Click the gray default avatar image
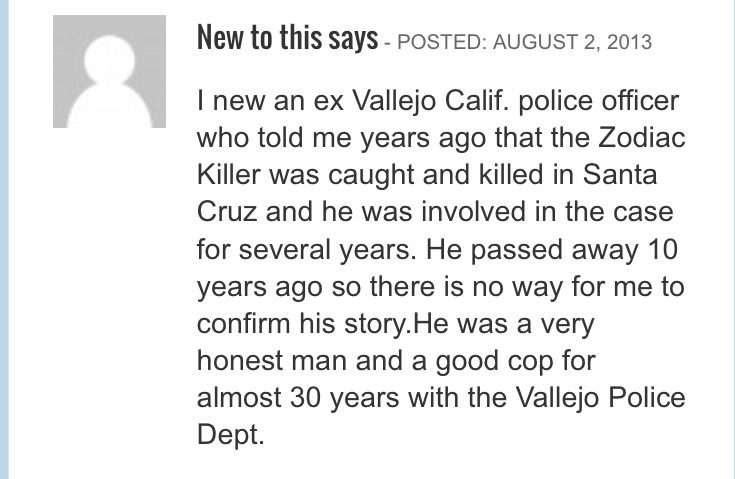 [x=109, y=71]
